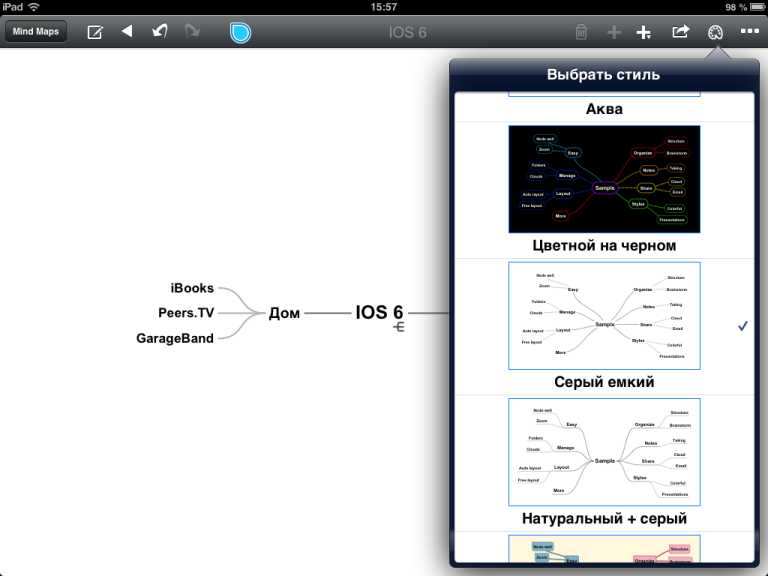Tap the collapse branch icon under IOS 6
Screen dimensions: 768x576
(399, 327)
